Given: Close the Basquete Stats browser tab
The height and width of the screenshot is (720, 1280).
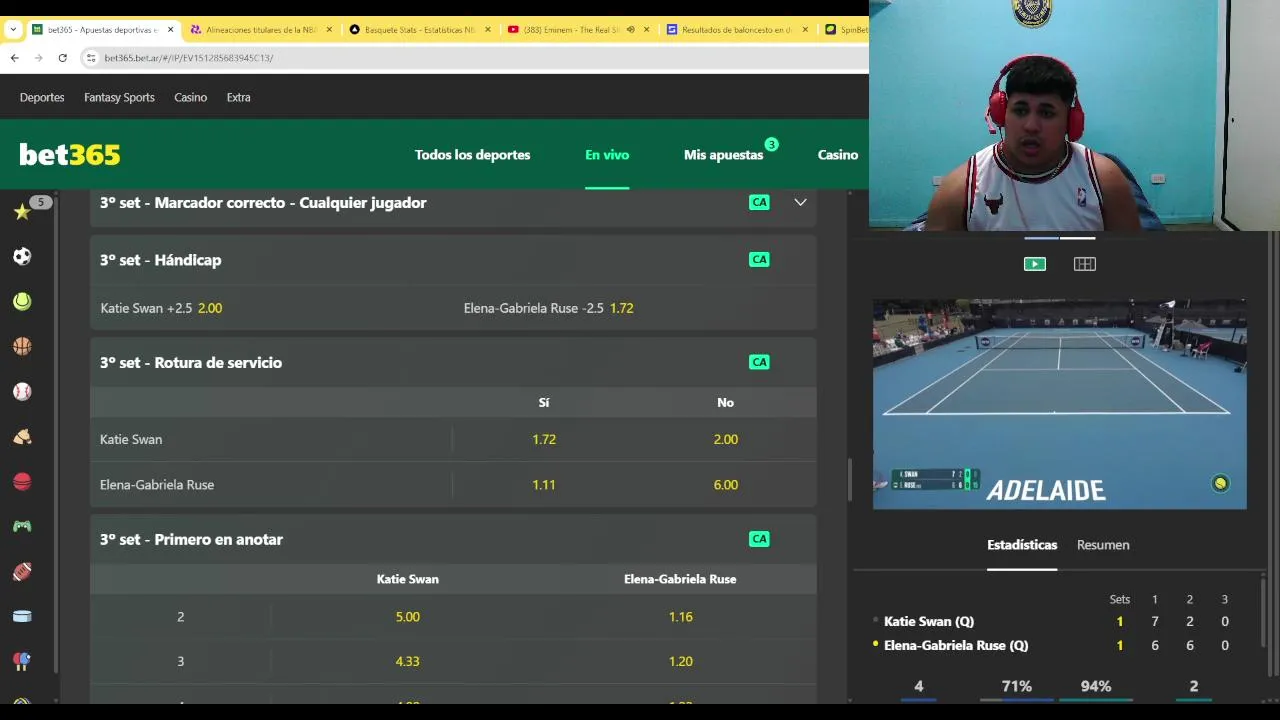Looking at the screenshot, I should [488, 30].
